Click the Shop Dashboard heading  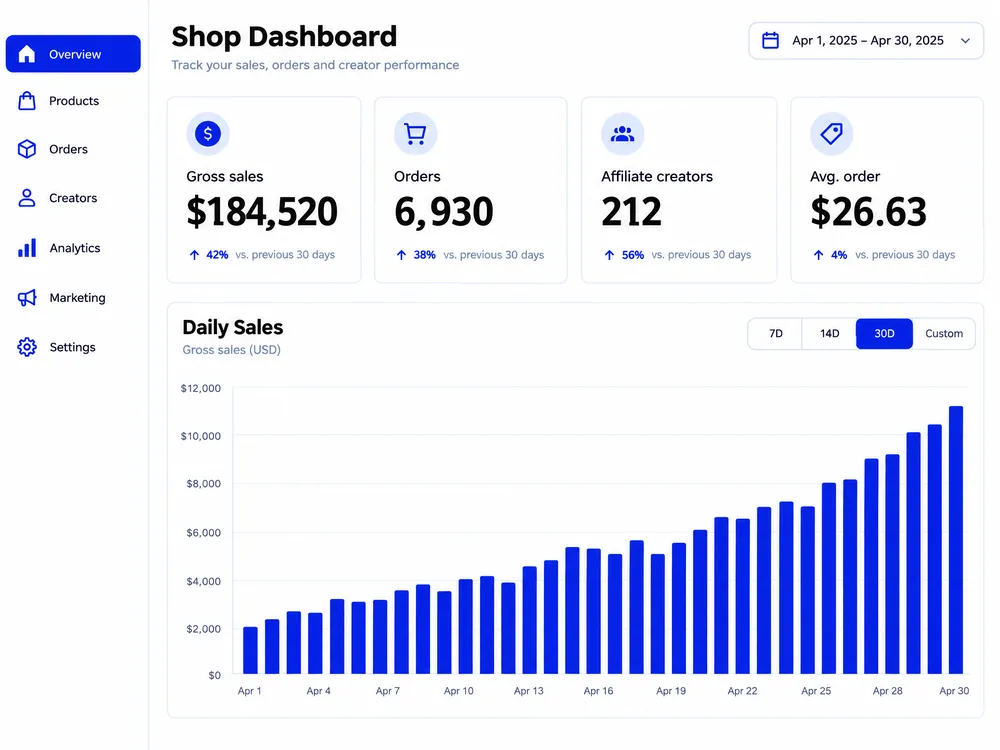pos(284,36)
